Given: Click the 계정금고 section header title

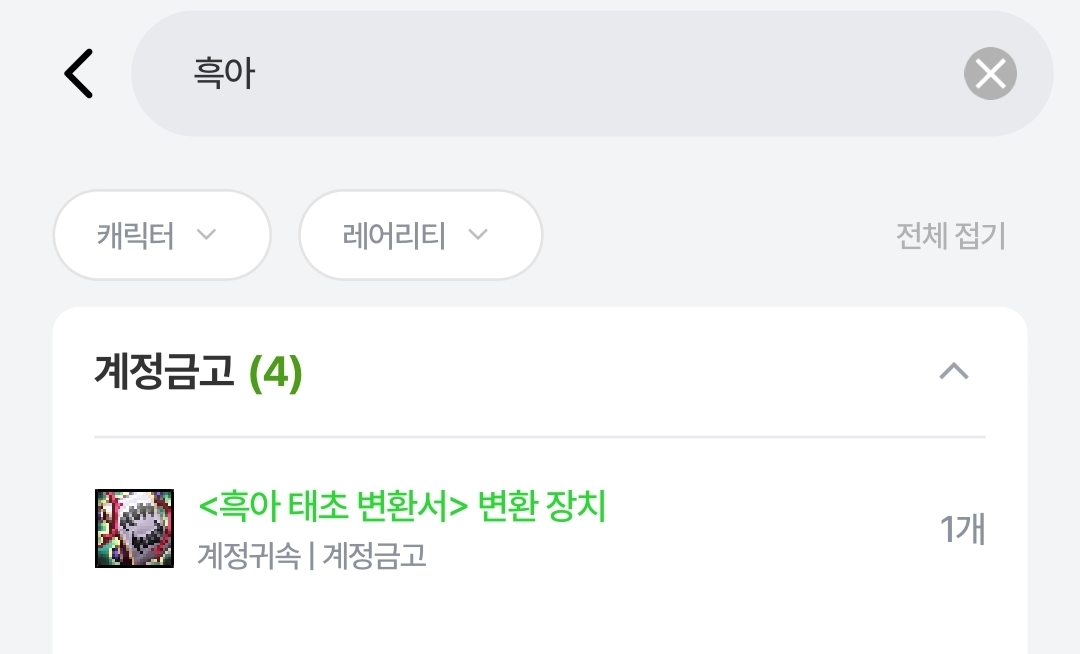Looking at the screenshot, I should [x=165, y=372].
